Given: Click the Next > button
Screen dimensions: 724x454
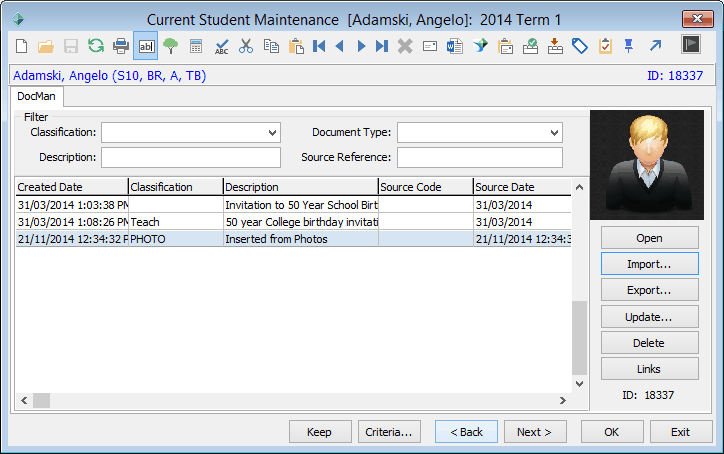Looking at the screenshot, I should point(535,432).
